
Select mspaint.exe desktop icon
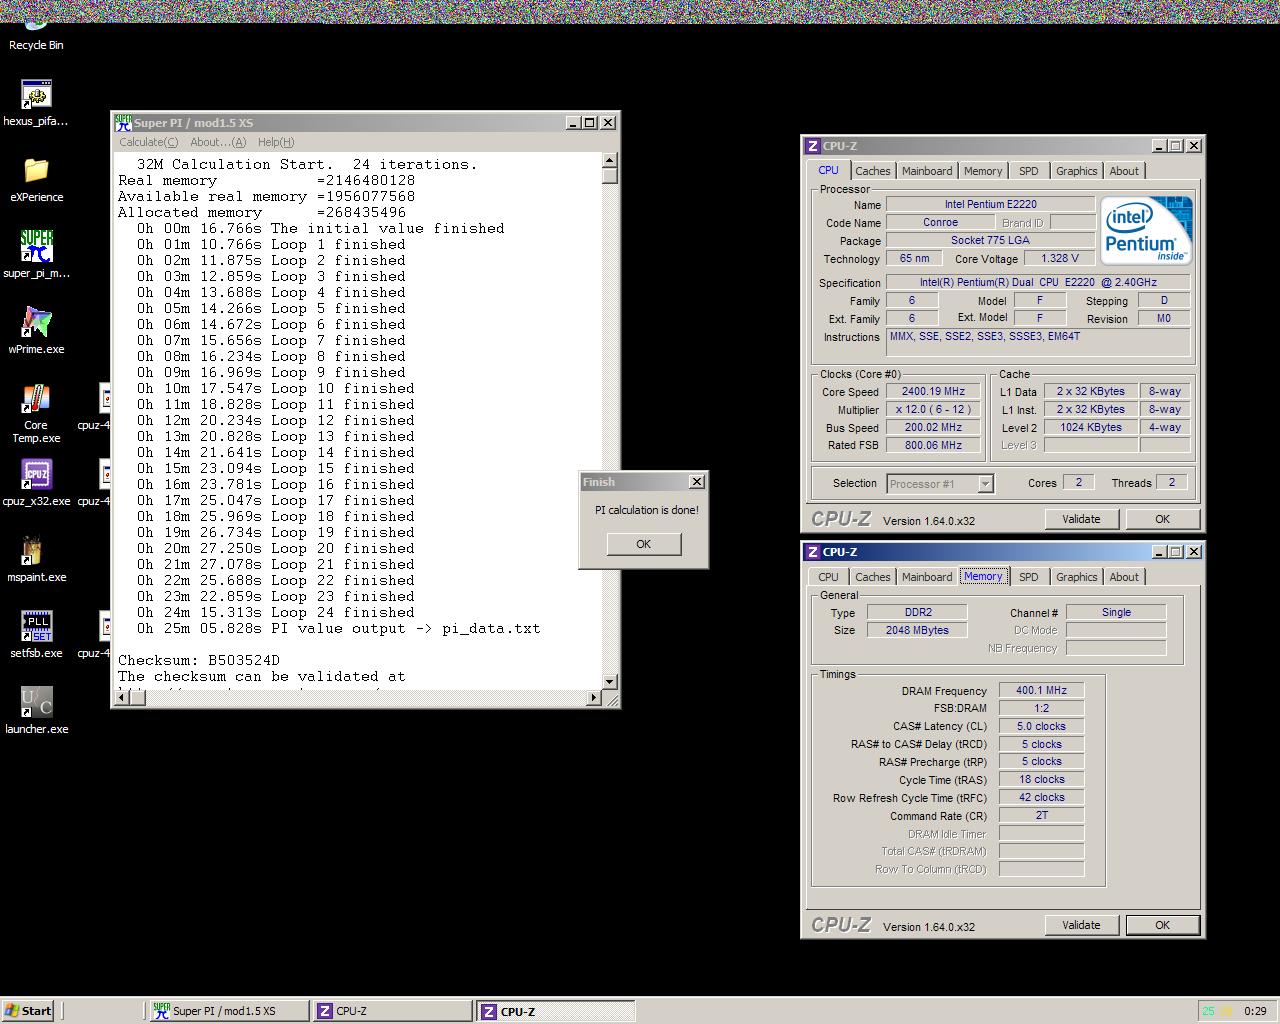tap(36, 559)
